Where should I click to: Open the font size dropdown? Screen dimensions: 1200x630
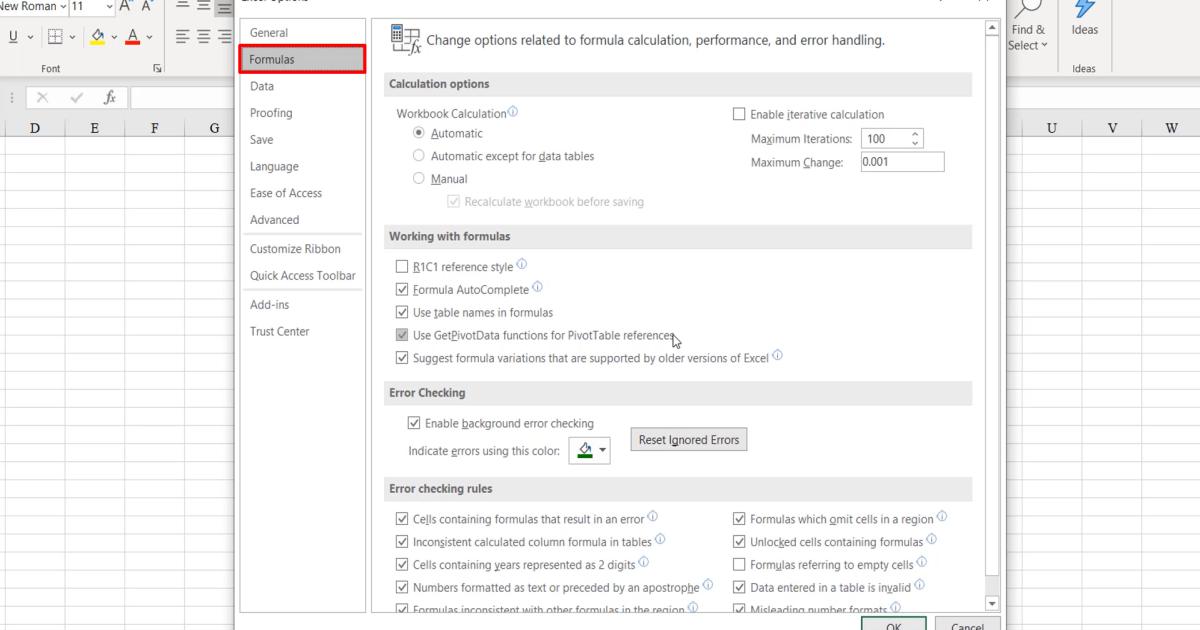point(109,7)
